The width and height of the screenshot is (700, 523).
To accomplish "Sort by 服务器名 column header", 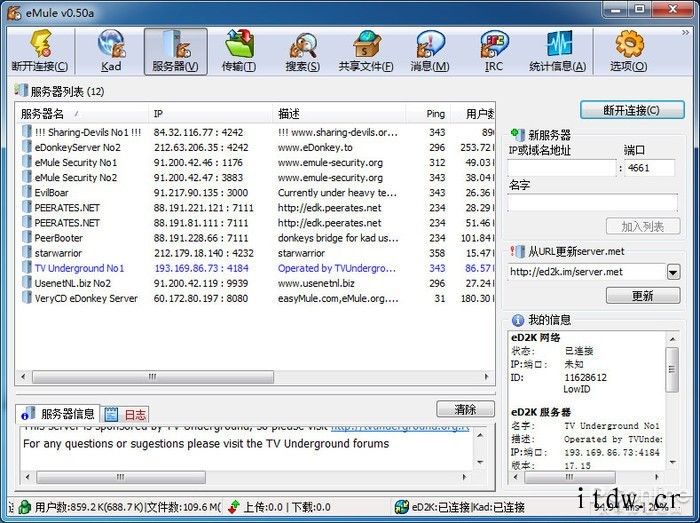I will point(82,114).
